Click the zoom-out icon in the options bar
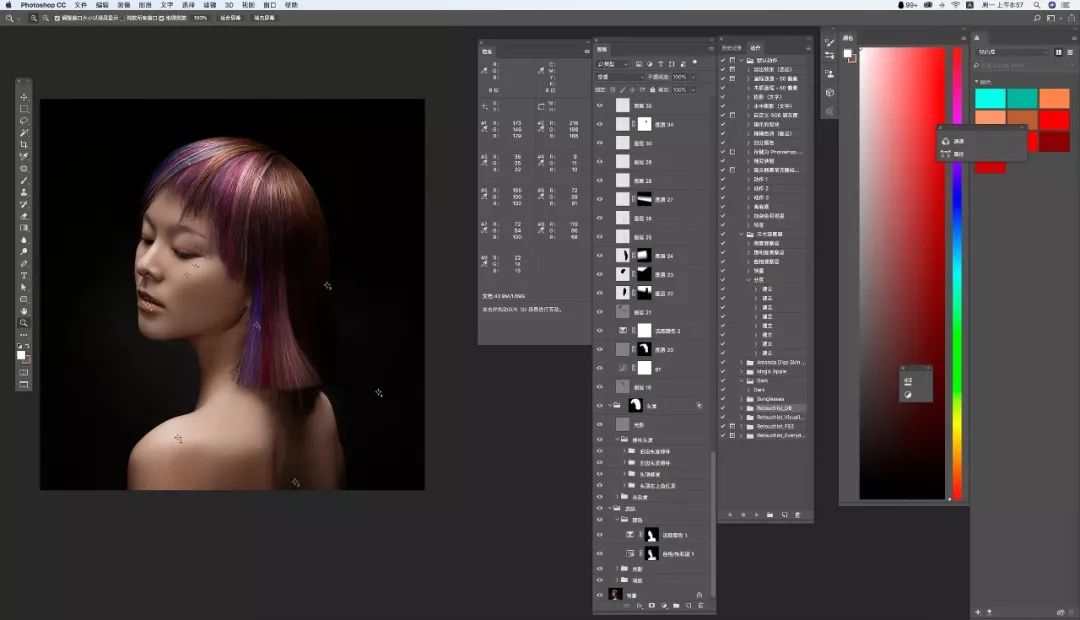Screen dimensions: 1080x620 (45, 18)
